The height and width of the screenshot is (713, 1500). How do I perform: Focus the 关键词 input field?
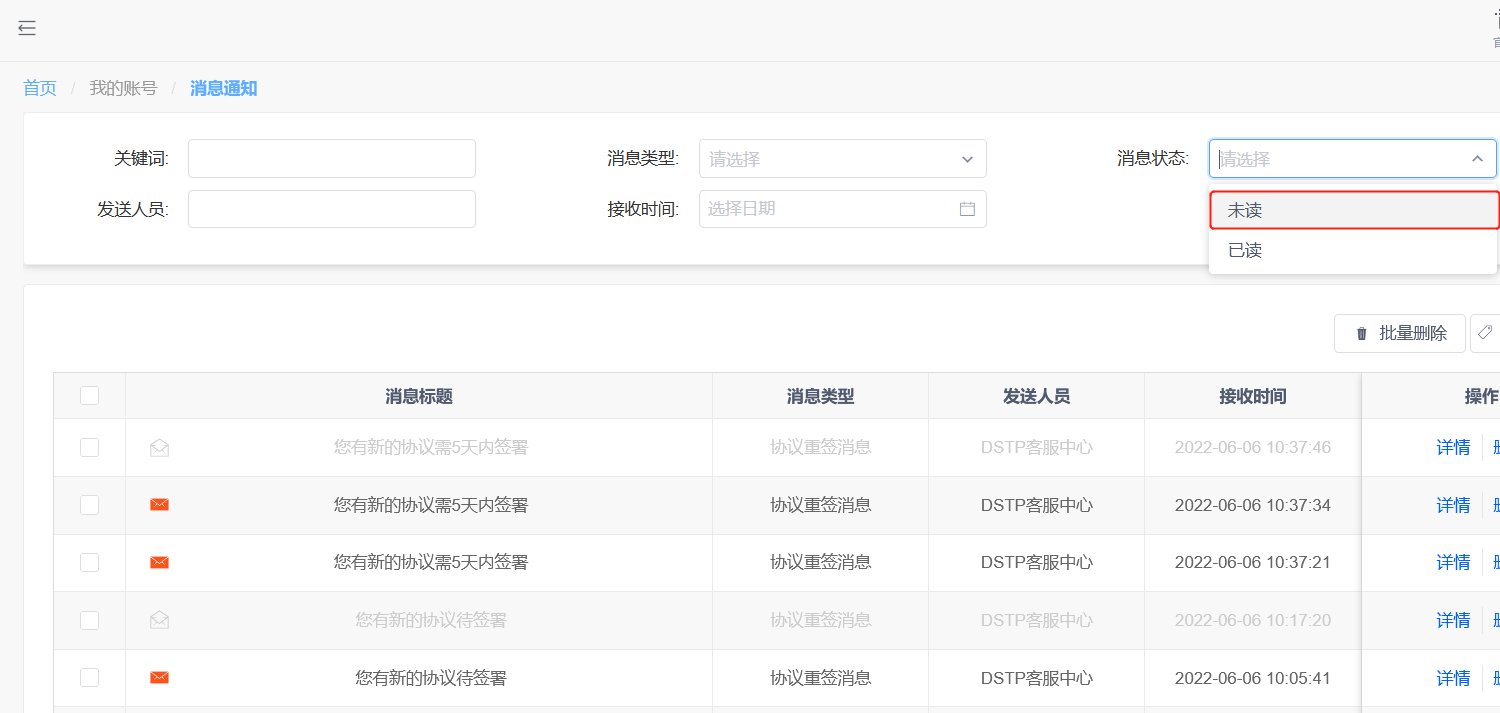pyautogui.click(x=332, y=159)
